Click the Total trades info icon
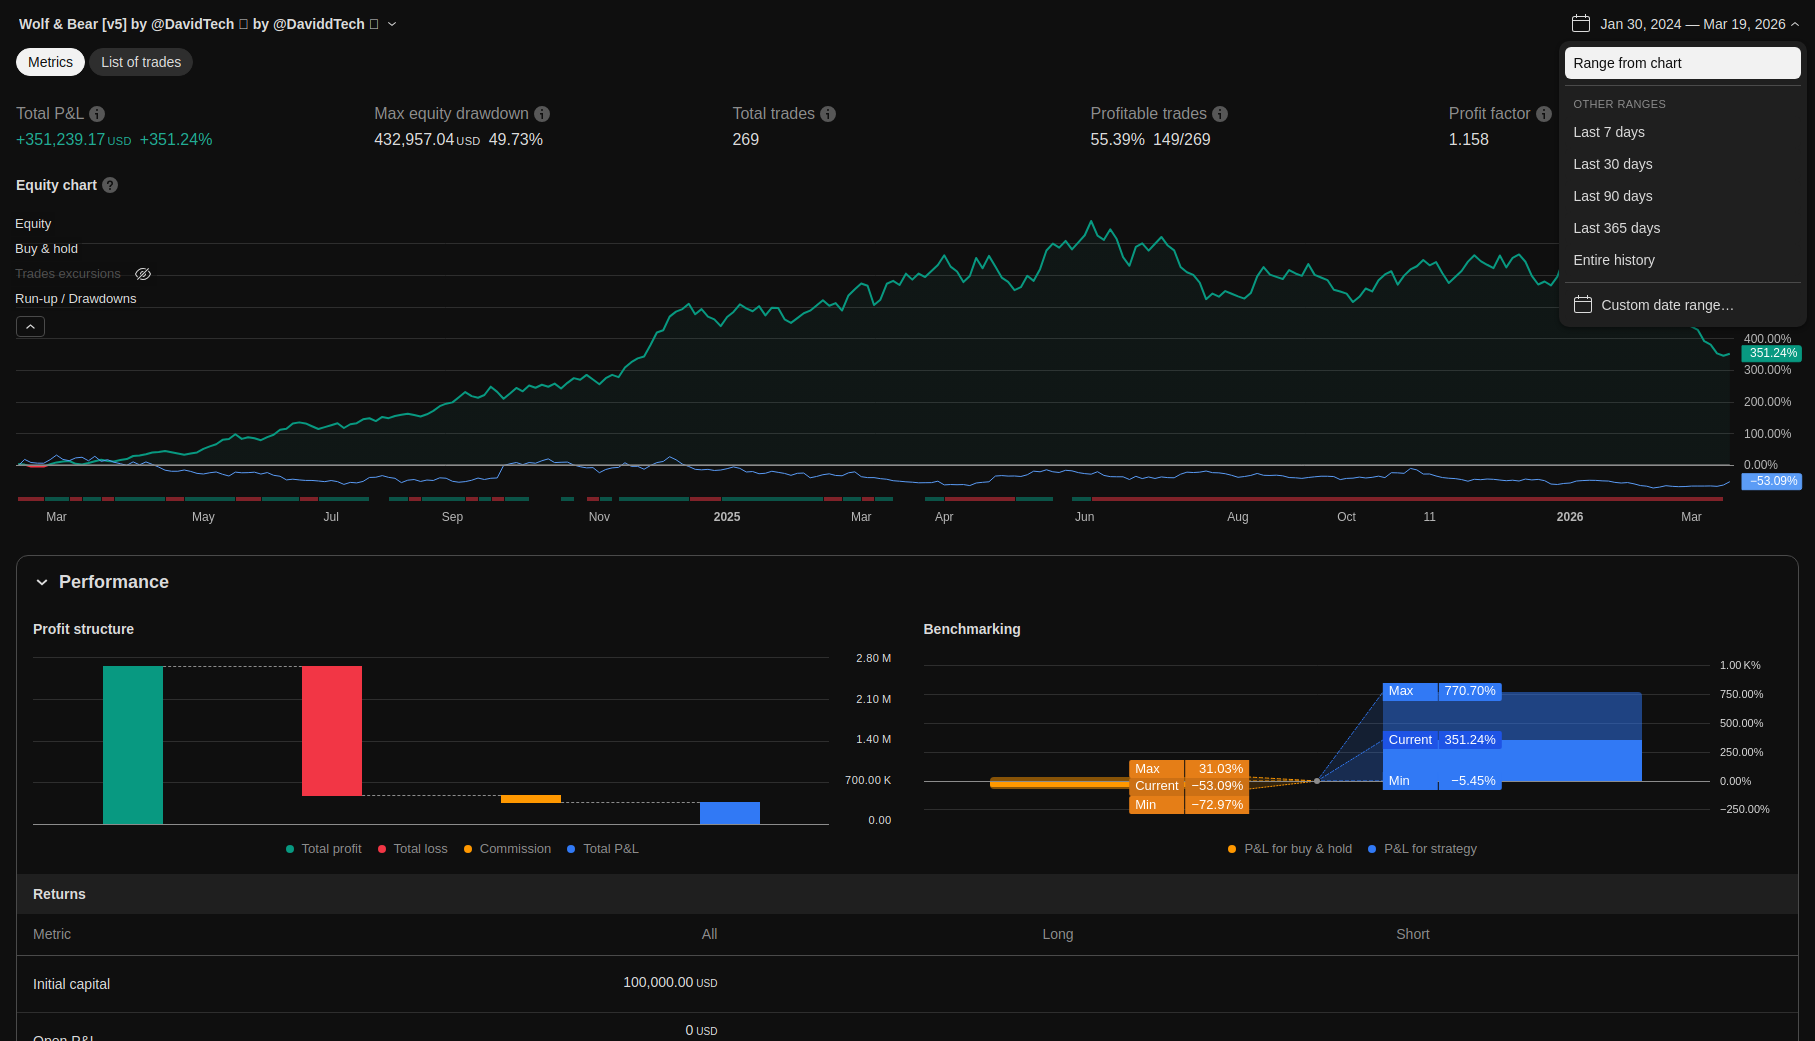The height and width of the screenshot is (1041, 1815). 828,114
